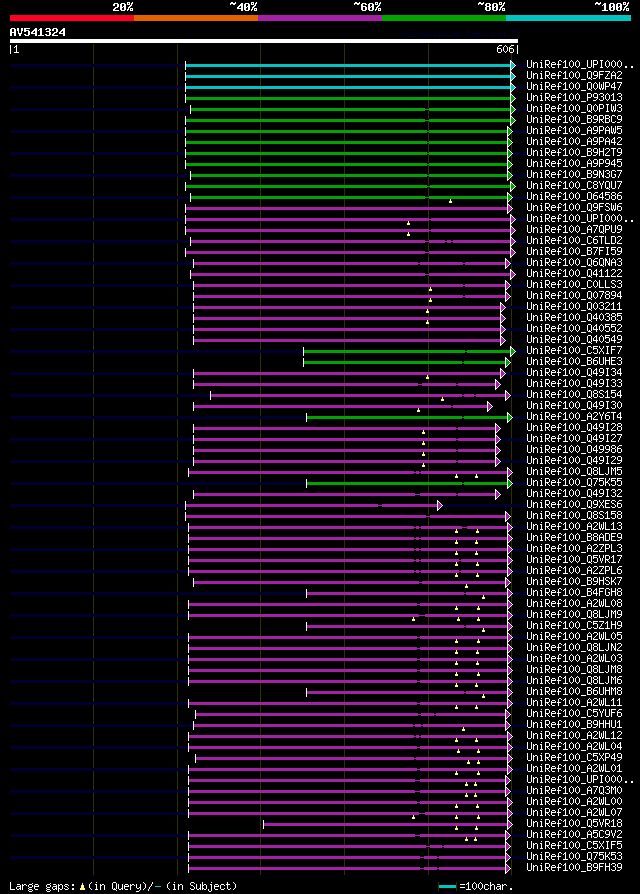640x894 pixels.
Task: Click the purple alignment bar for Q9XES6
Action: [x=312, y=505]
